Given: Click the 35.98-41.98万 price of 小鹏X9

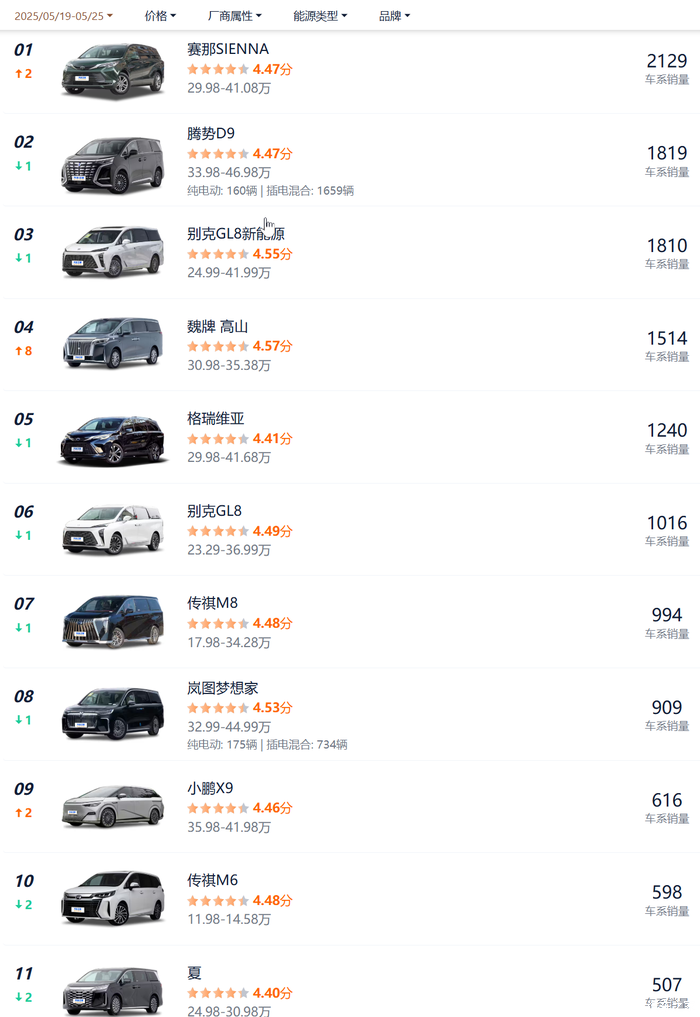Looking at the screenshot, I should point(228,827).
